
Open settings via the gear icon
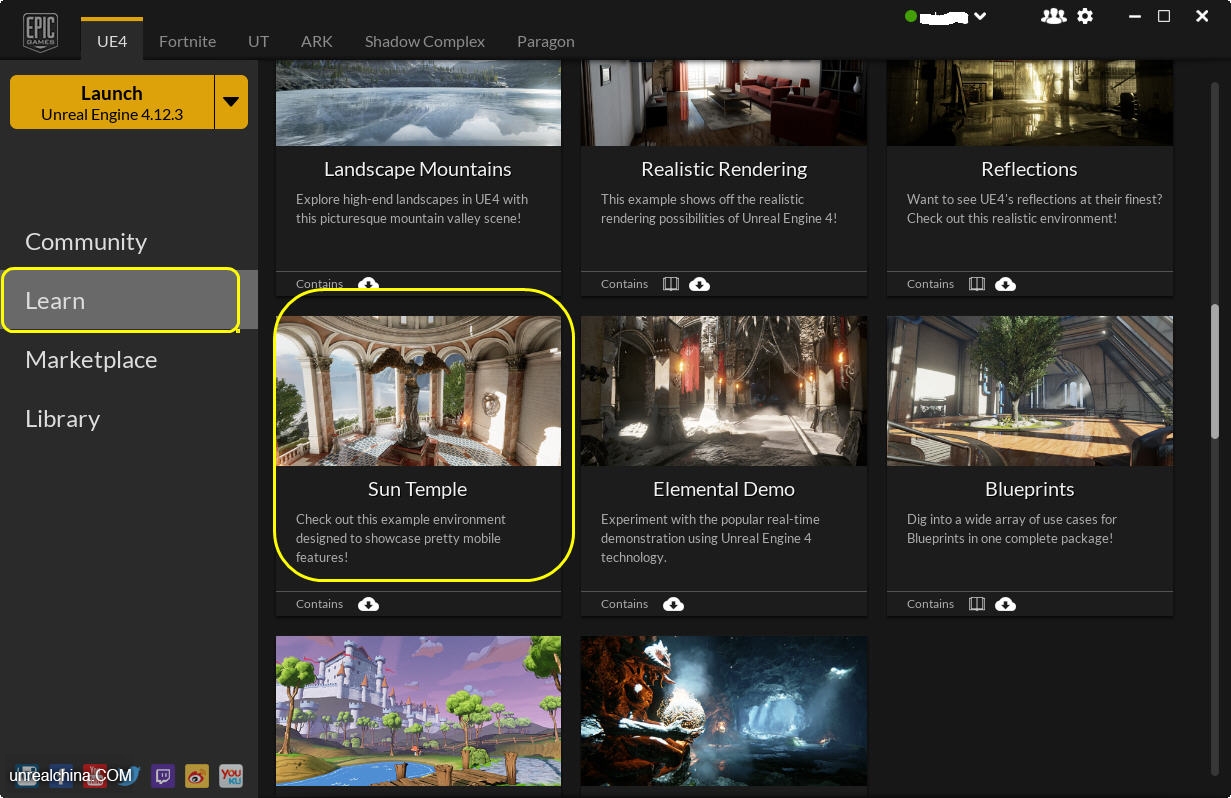point(1085,16)
